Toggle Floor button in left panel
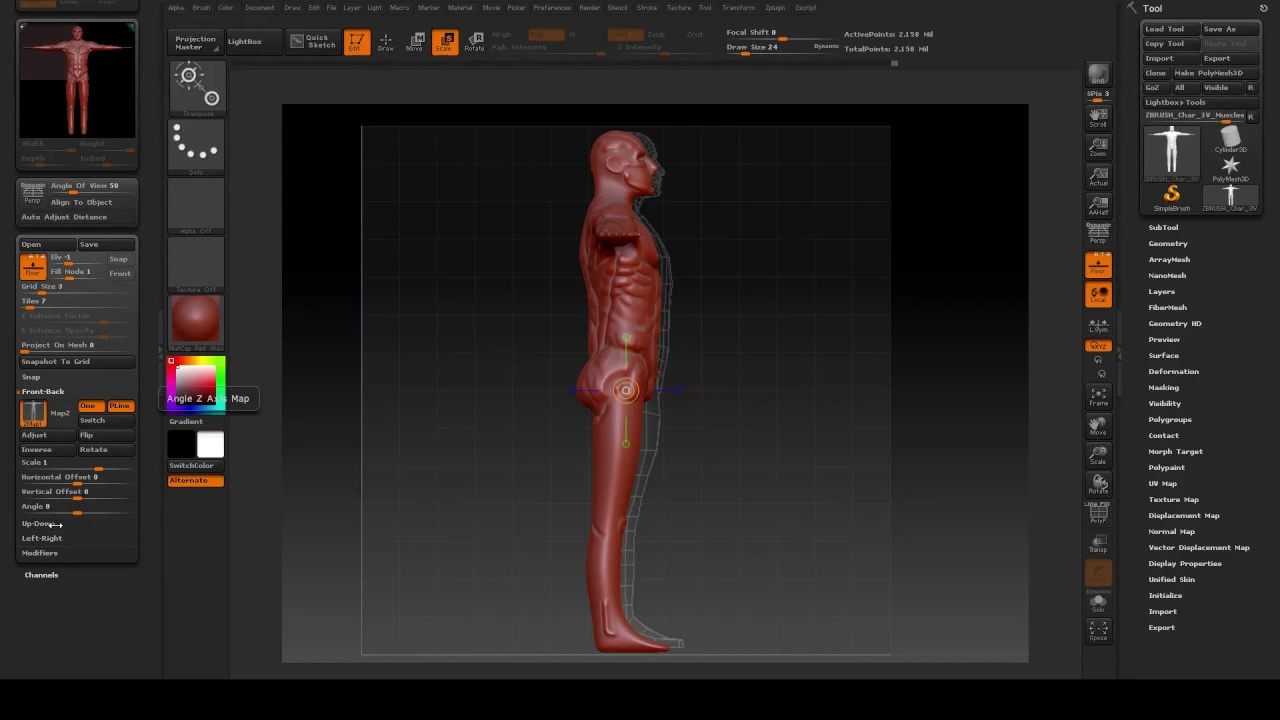 [x=33, y=266]
